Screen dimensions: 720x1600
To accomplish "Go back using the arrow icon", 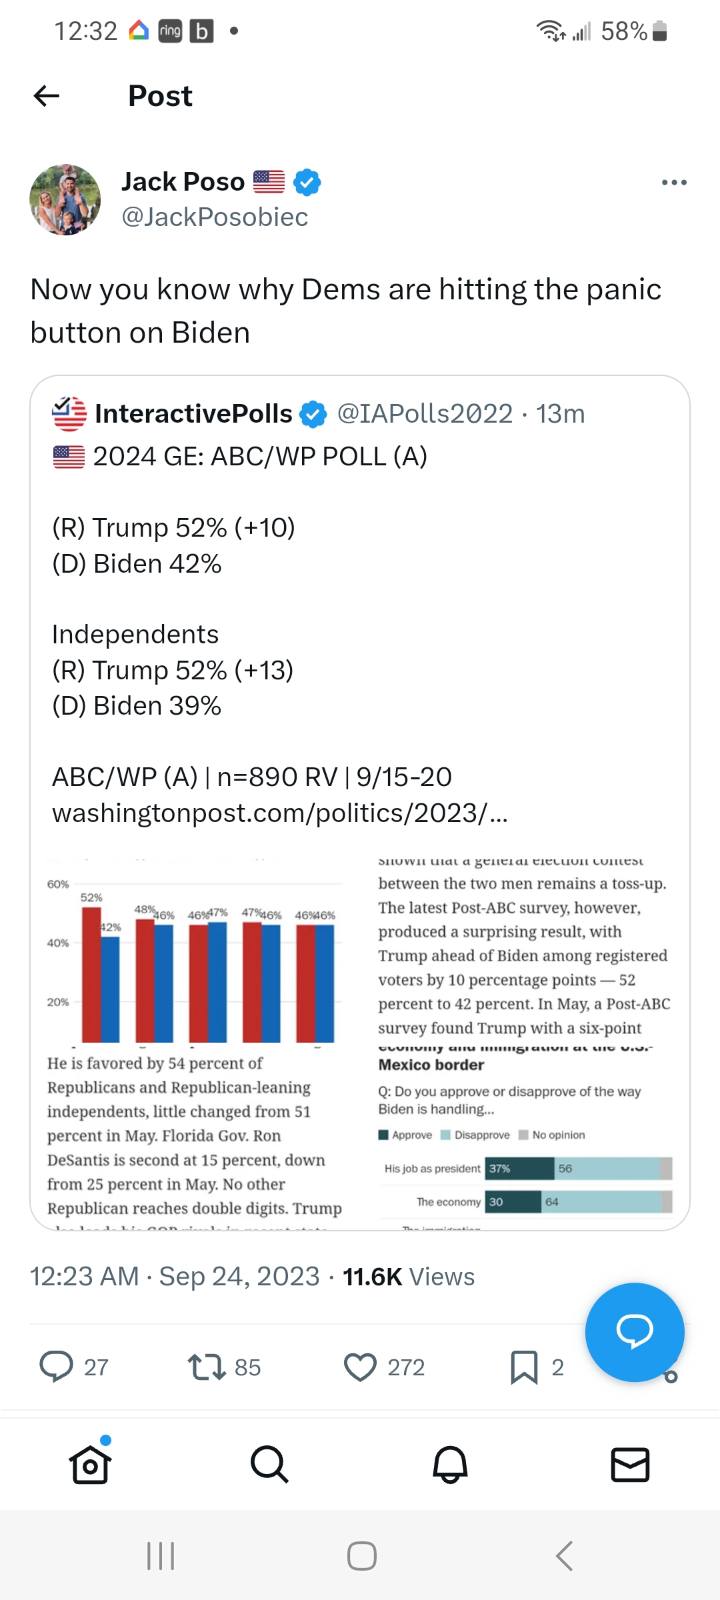I will click(46, 96).
